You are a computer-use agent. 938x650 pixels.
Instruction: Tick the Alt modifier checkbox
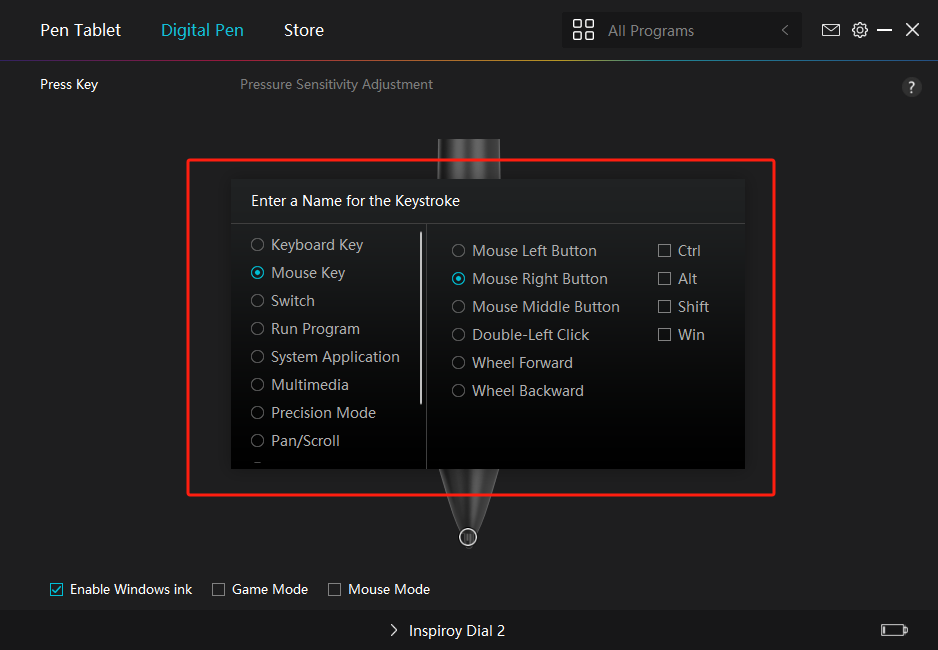click(x=664, y=279)
